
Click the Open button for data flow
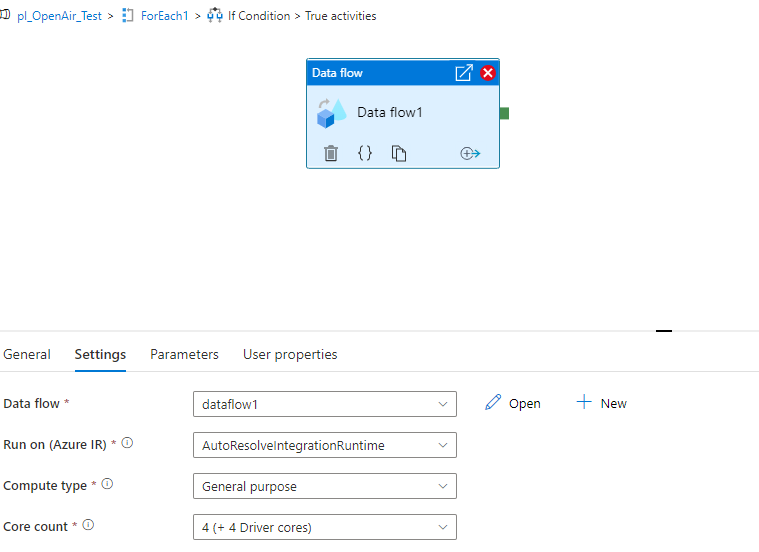(x=513, y=403)
